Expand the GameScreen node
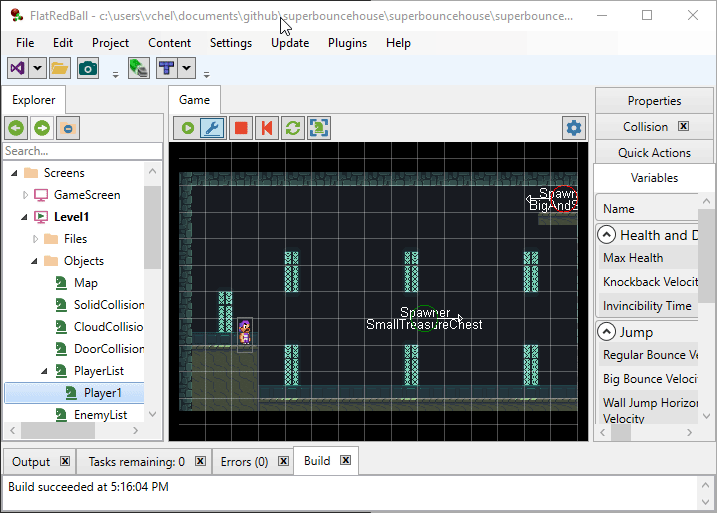Image resolution: width=717 pixels, height=513 pixels. [x=25, y=195]
